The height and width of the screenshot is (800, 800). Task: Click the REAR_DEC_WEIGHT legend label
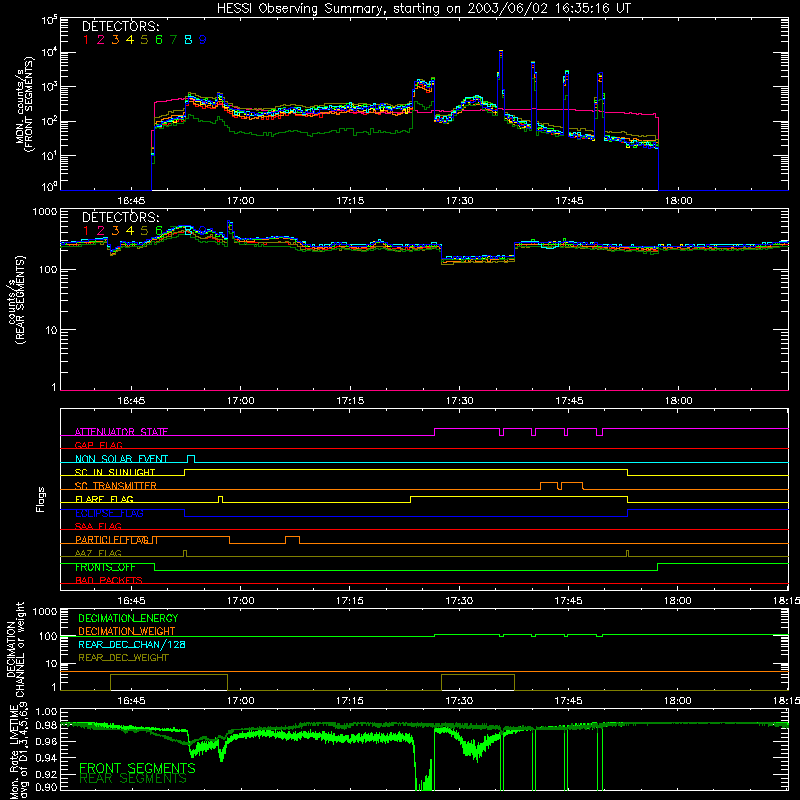click(123, 658)
